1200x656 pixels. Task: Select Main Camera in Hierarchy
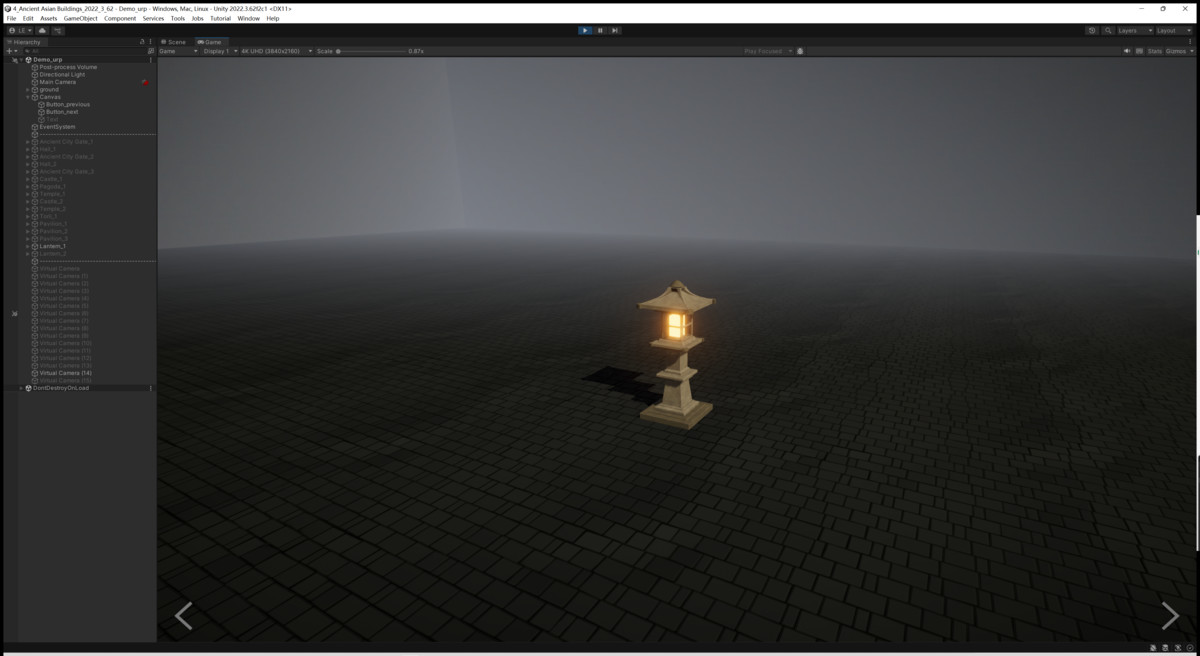click(x=57, y=82)
